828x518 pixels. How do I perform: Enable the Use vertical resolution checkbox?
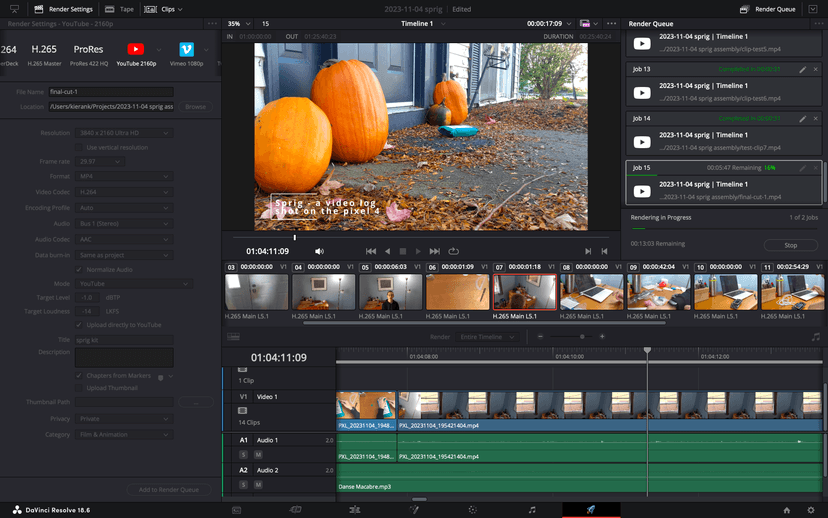coord(79,147)
